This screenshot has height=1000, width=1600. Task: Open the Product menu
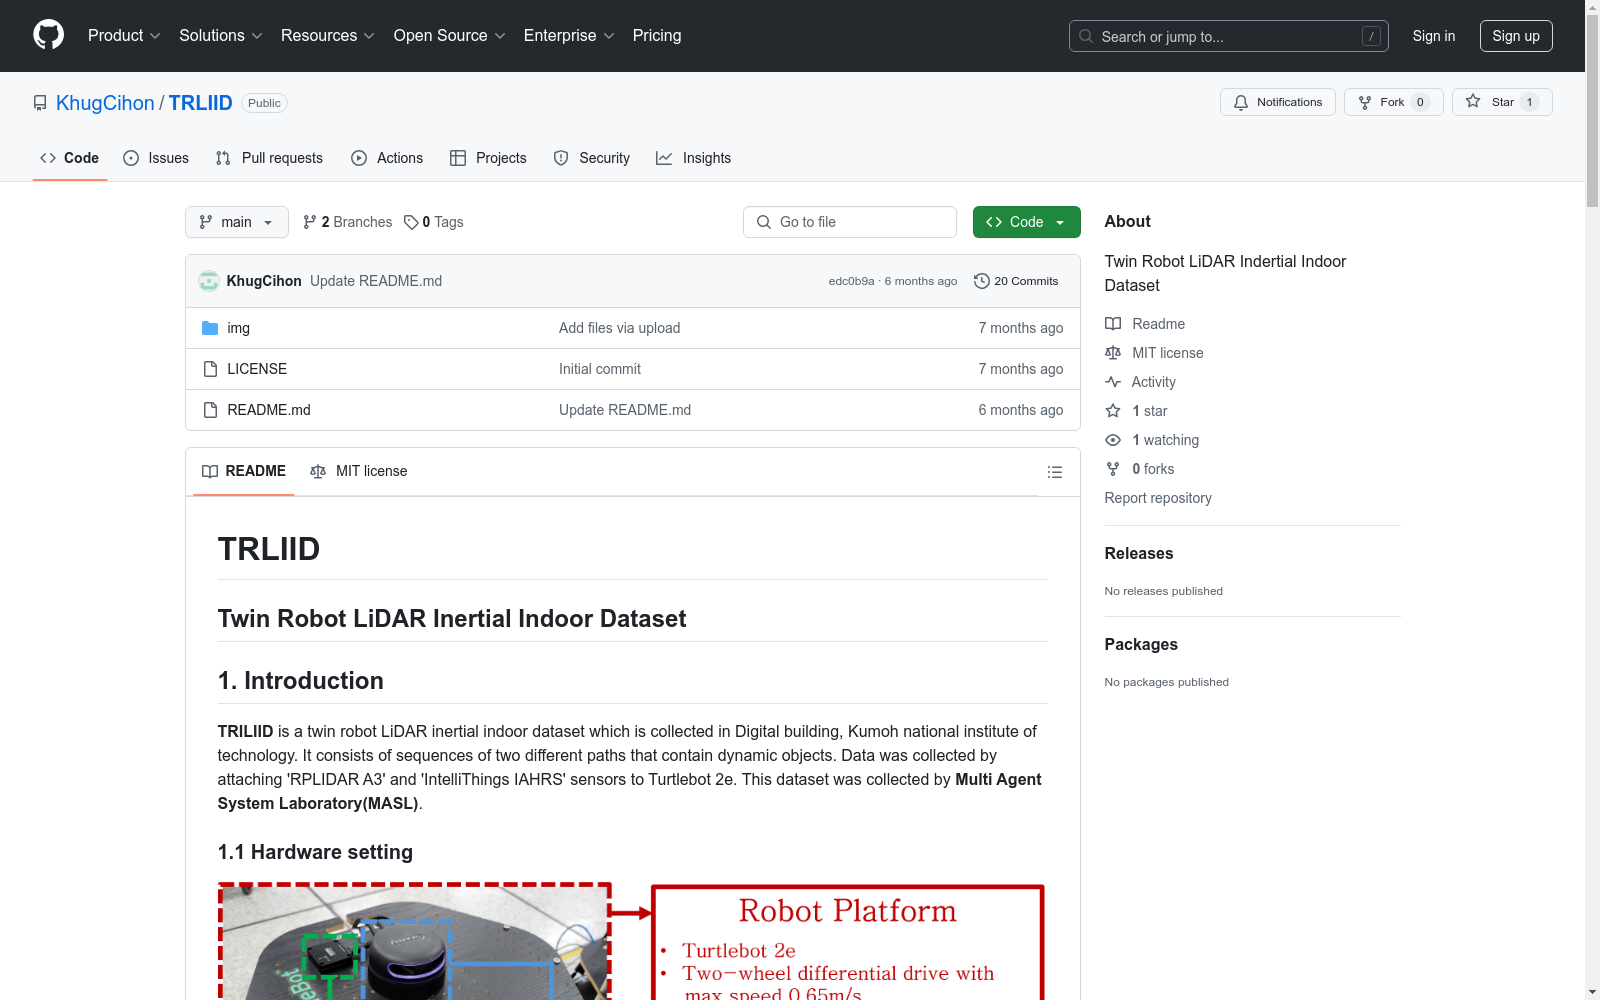tap(124, 35)
